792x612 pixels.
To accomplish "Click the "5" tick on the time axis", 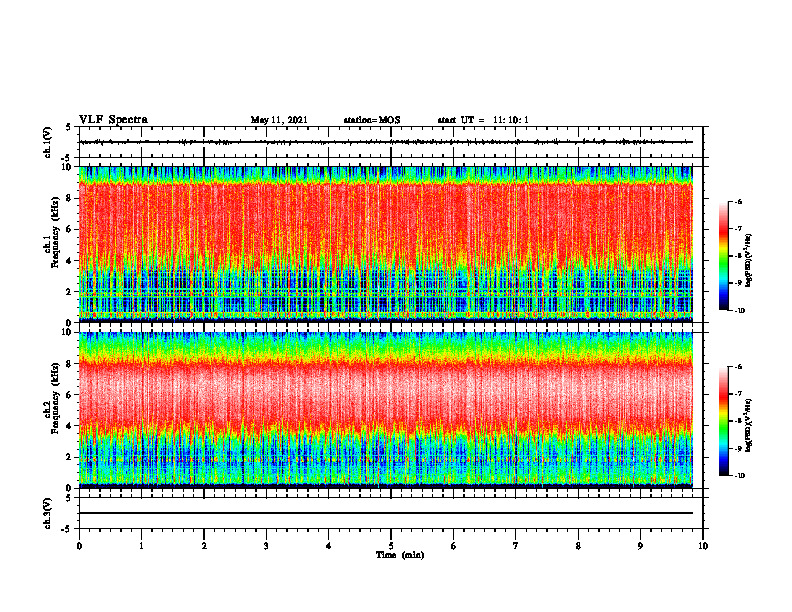I will pos(391,546).
